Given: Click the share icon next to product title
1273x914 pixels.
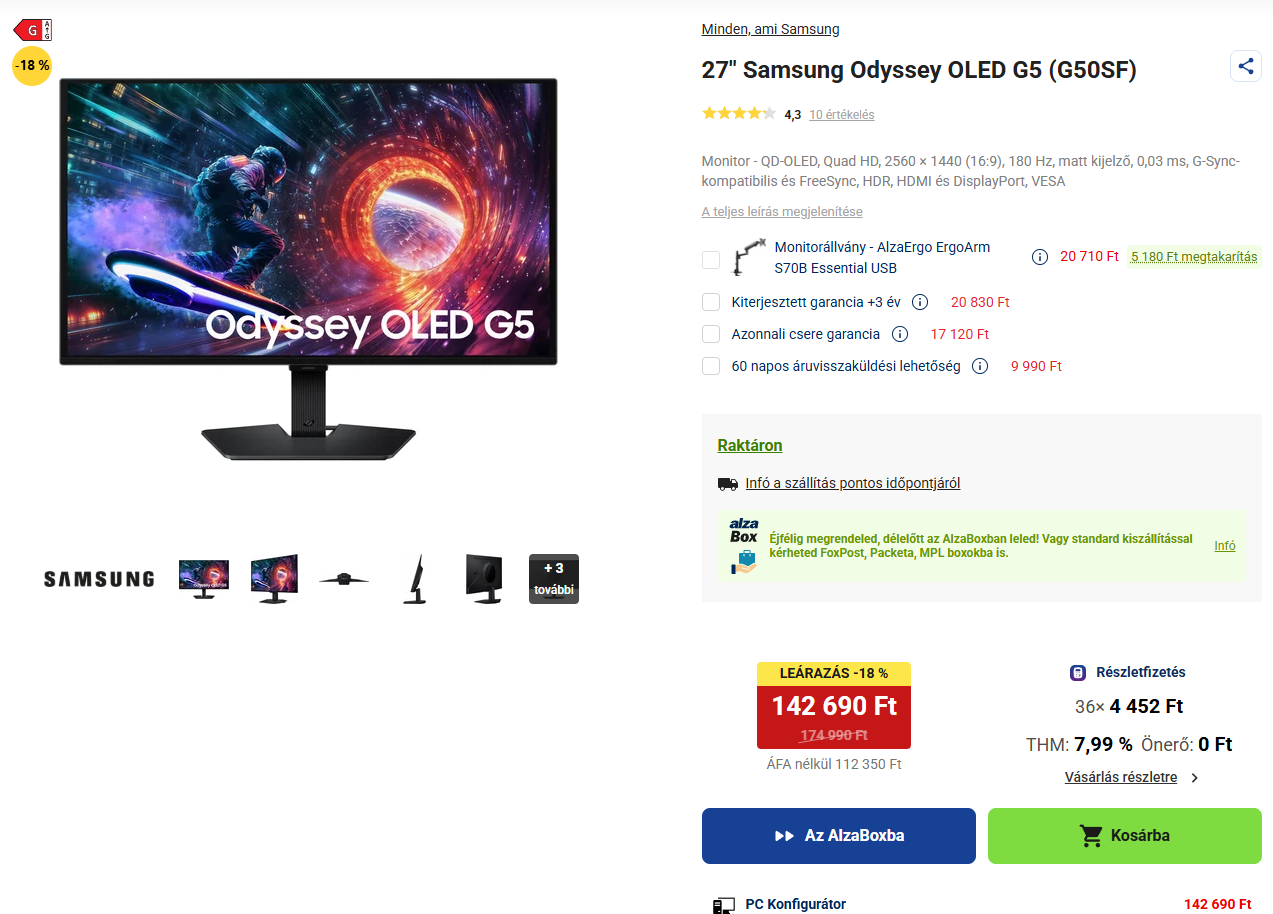Looking at the screenshot, I should pyautogui.click(x=1245, y=67).
